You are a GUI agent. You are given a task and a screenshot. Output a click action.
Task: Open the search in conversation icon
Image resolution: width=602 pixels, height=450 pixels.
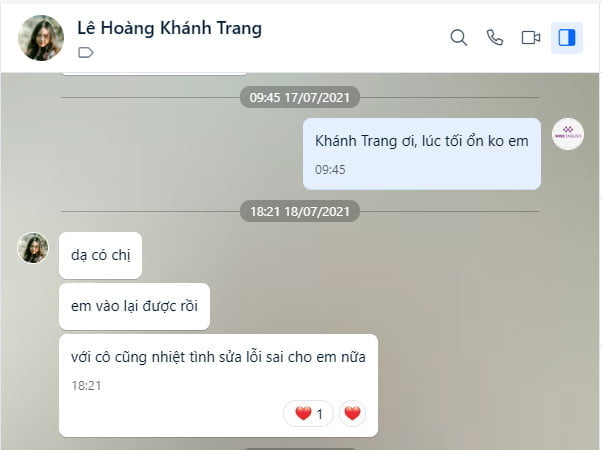tap(458, 38)
